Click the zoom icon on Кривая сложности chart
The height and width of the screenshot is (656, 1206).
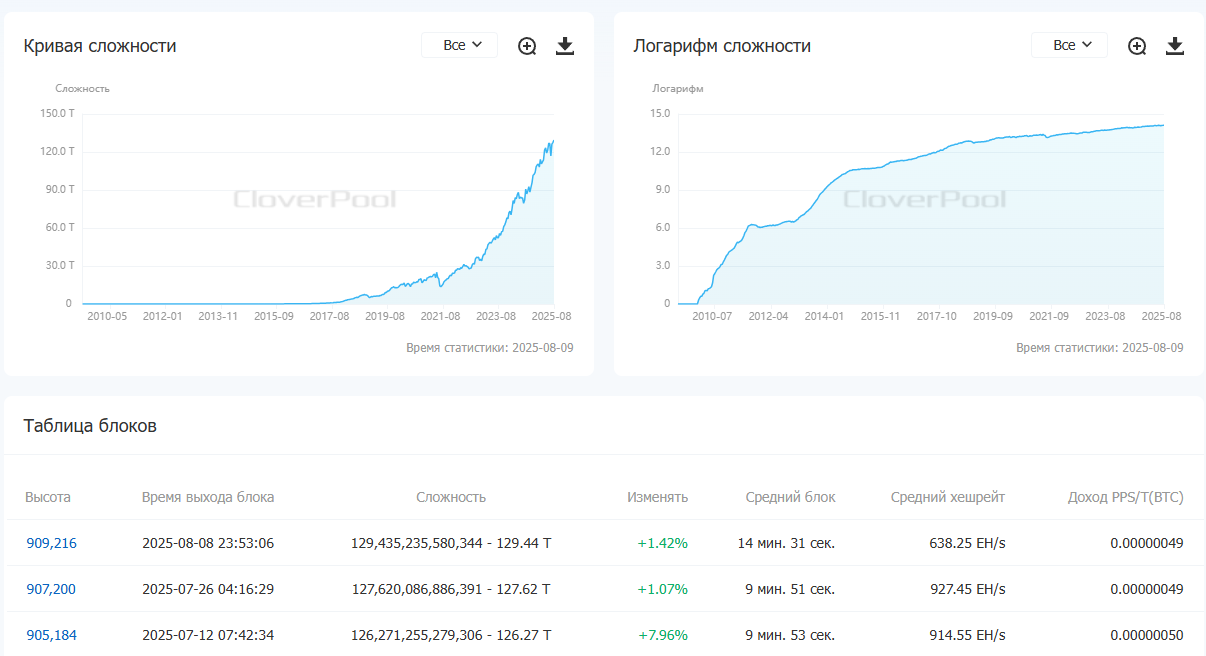(526, 45)
